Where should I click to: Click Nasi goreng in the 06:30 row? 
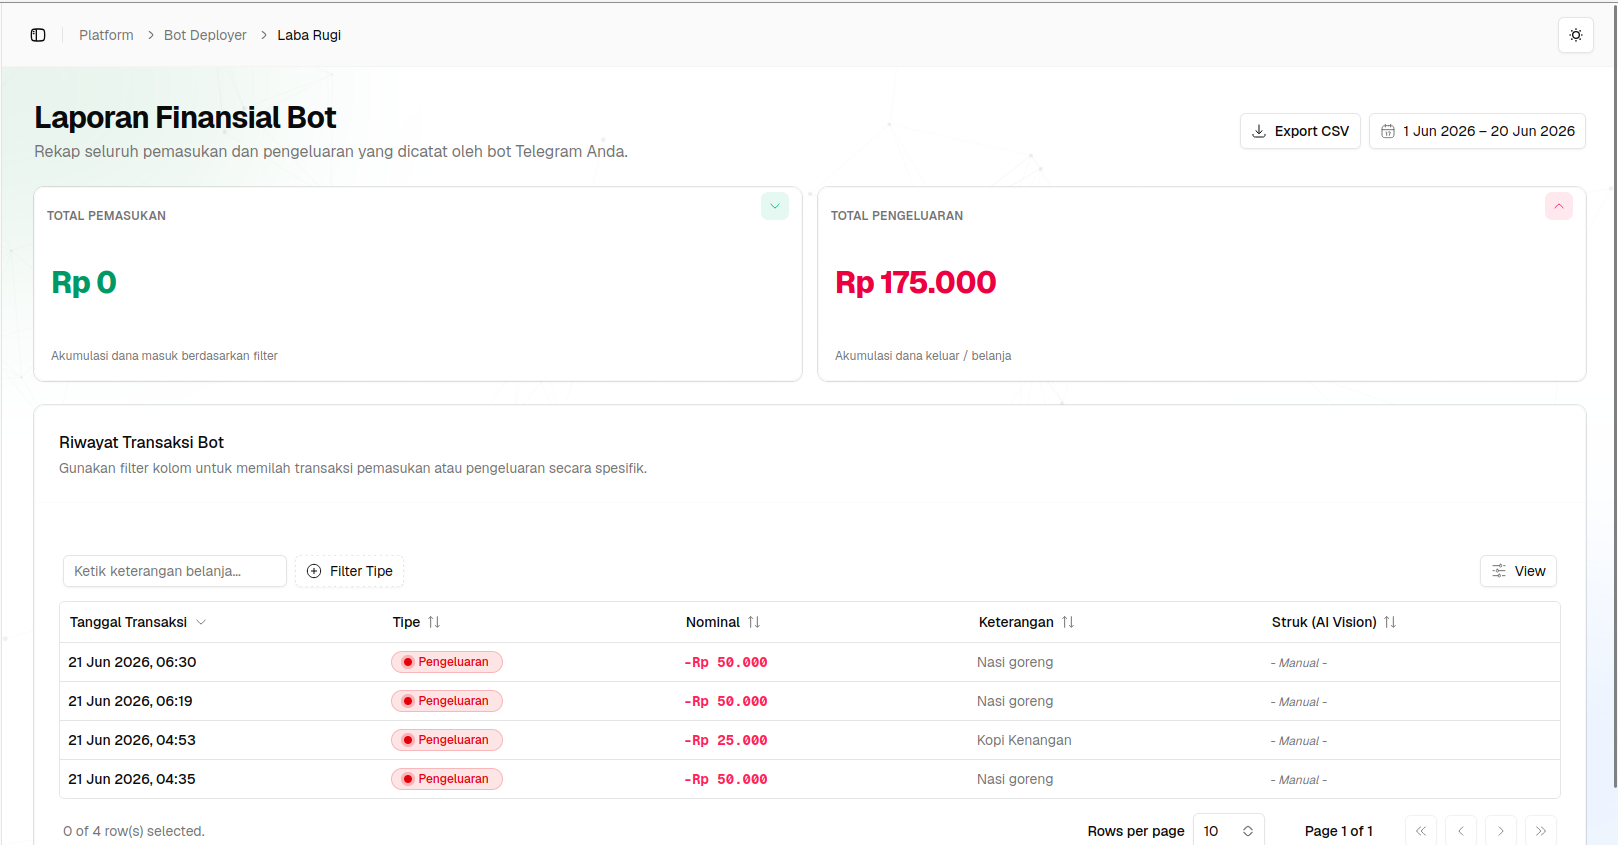[x=1015, y=662]
